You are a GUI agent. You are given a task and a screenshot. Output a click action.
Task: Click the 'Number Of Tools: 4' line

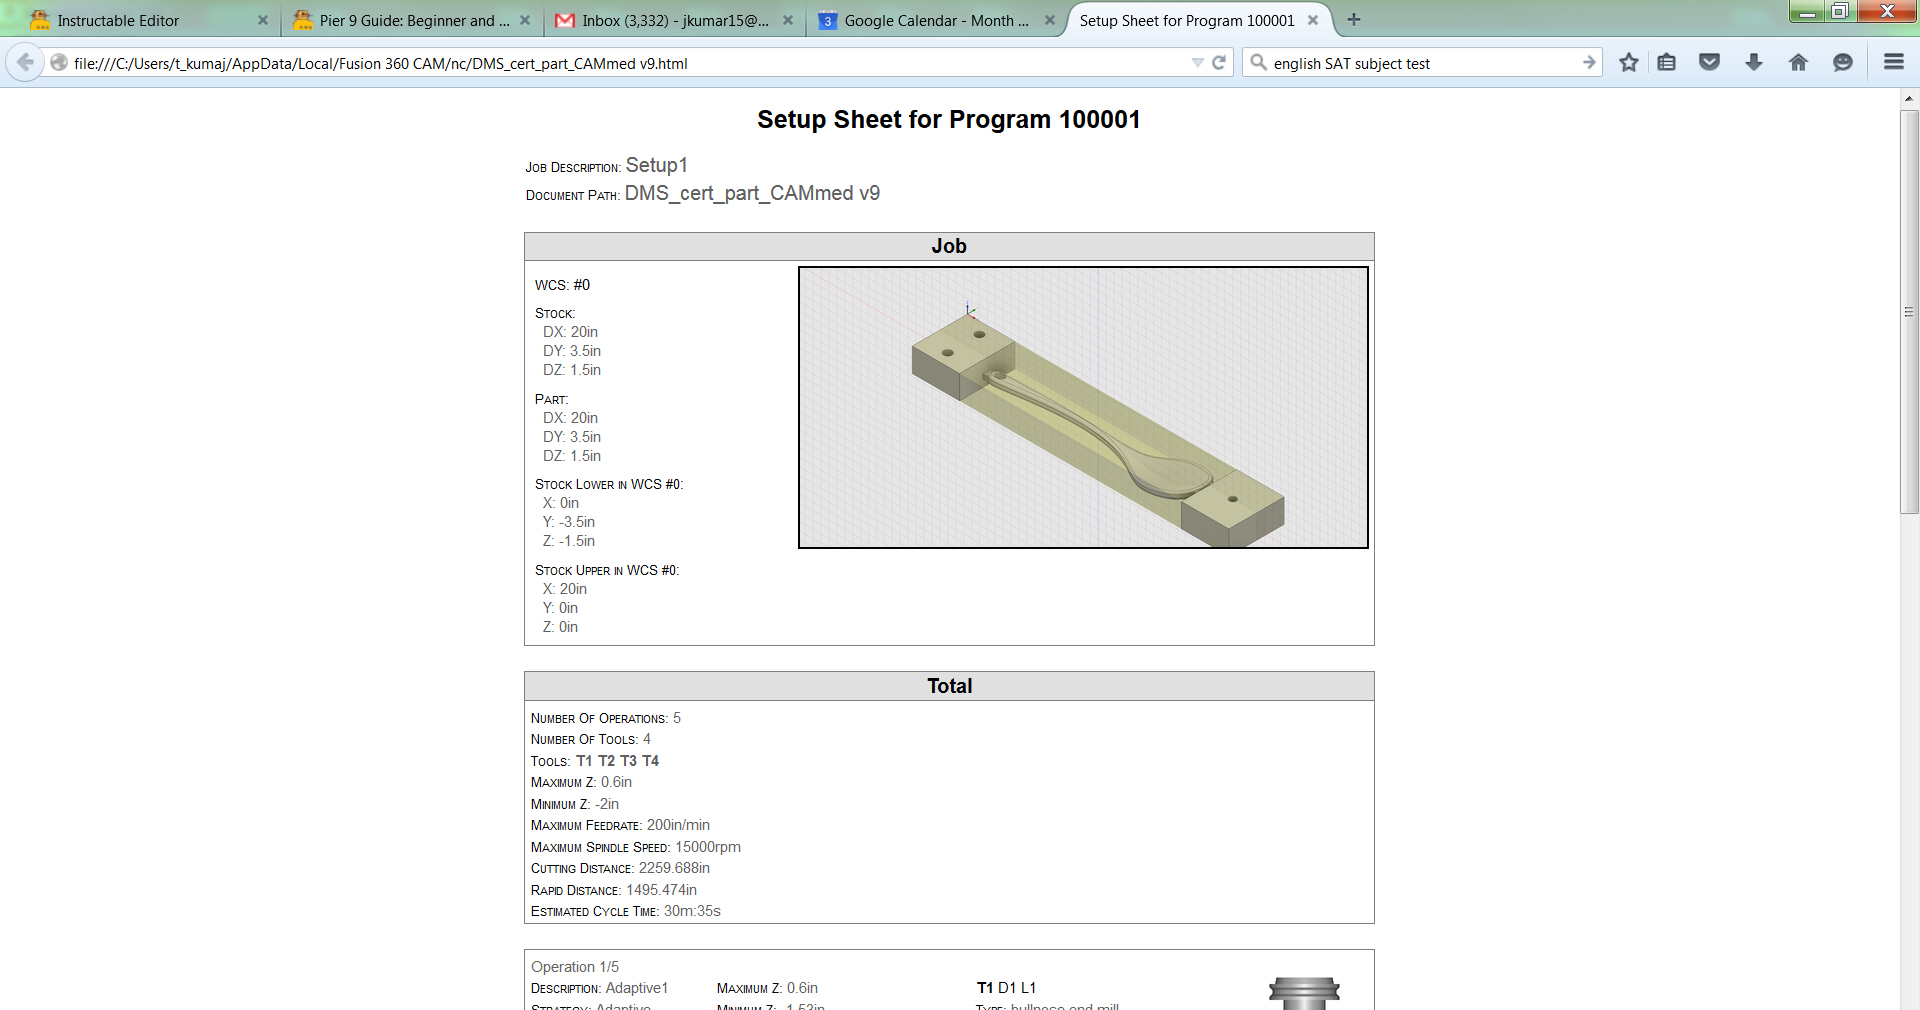pyautogui.click(x=591, y=739)
